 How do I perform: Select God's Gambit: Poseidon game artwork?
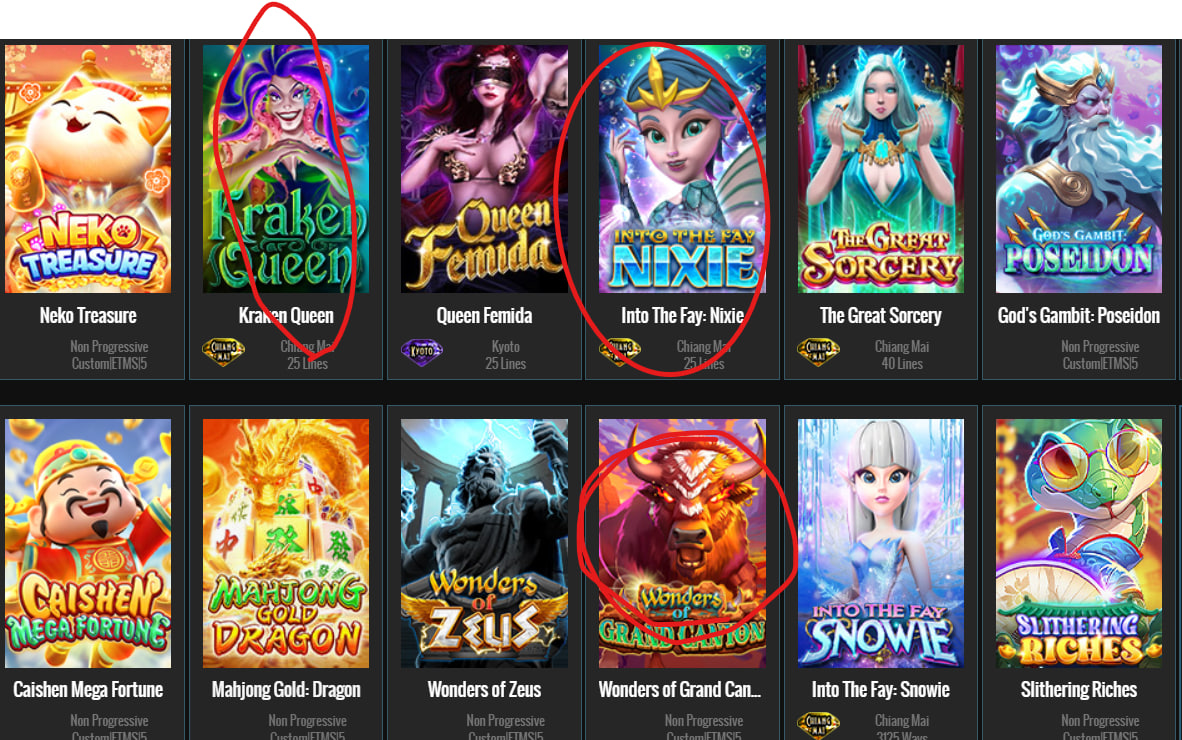click(1079, 169)
